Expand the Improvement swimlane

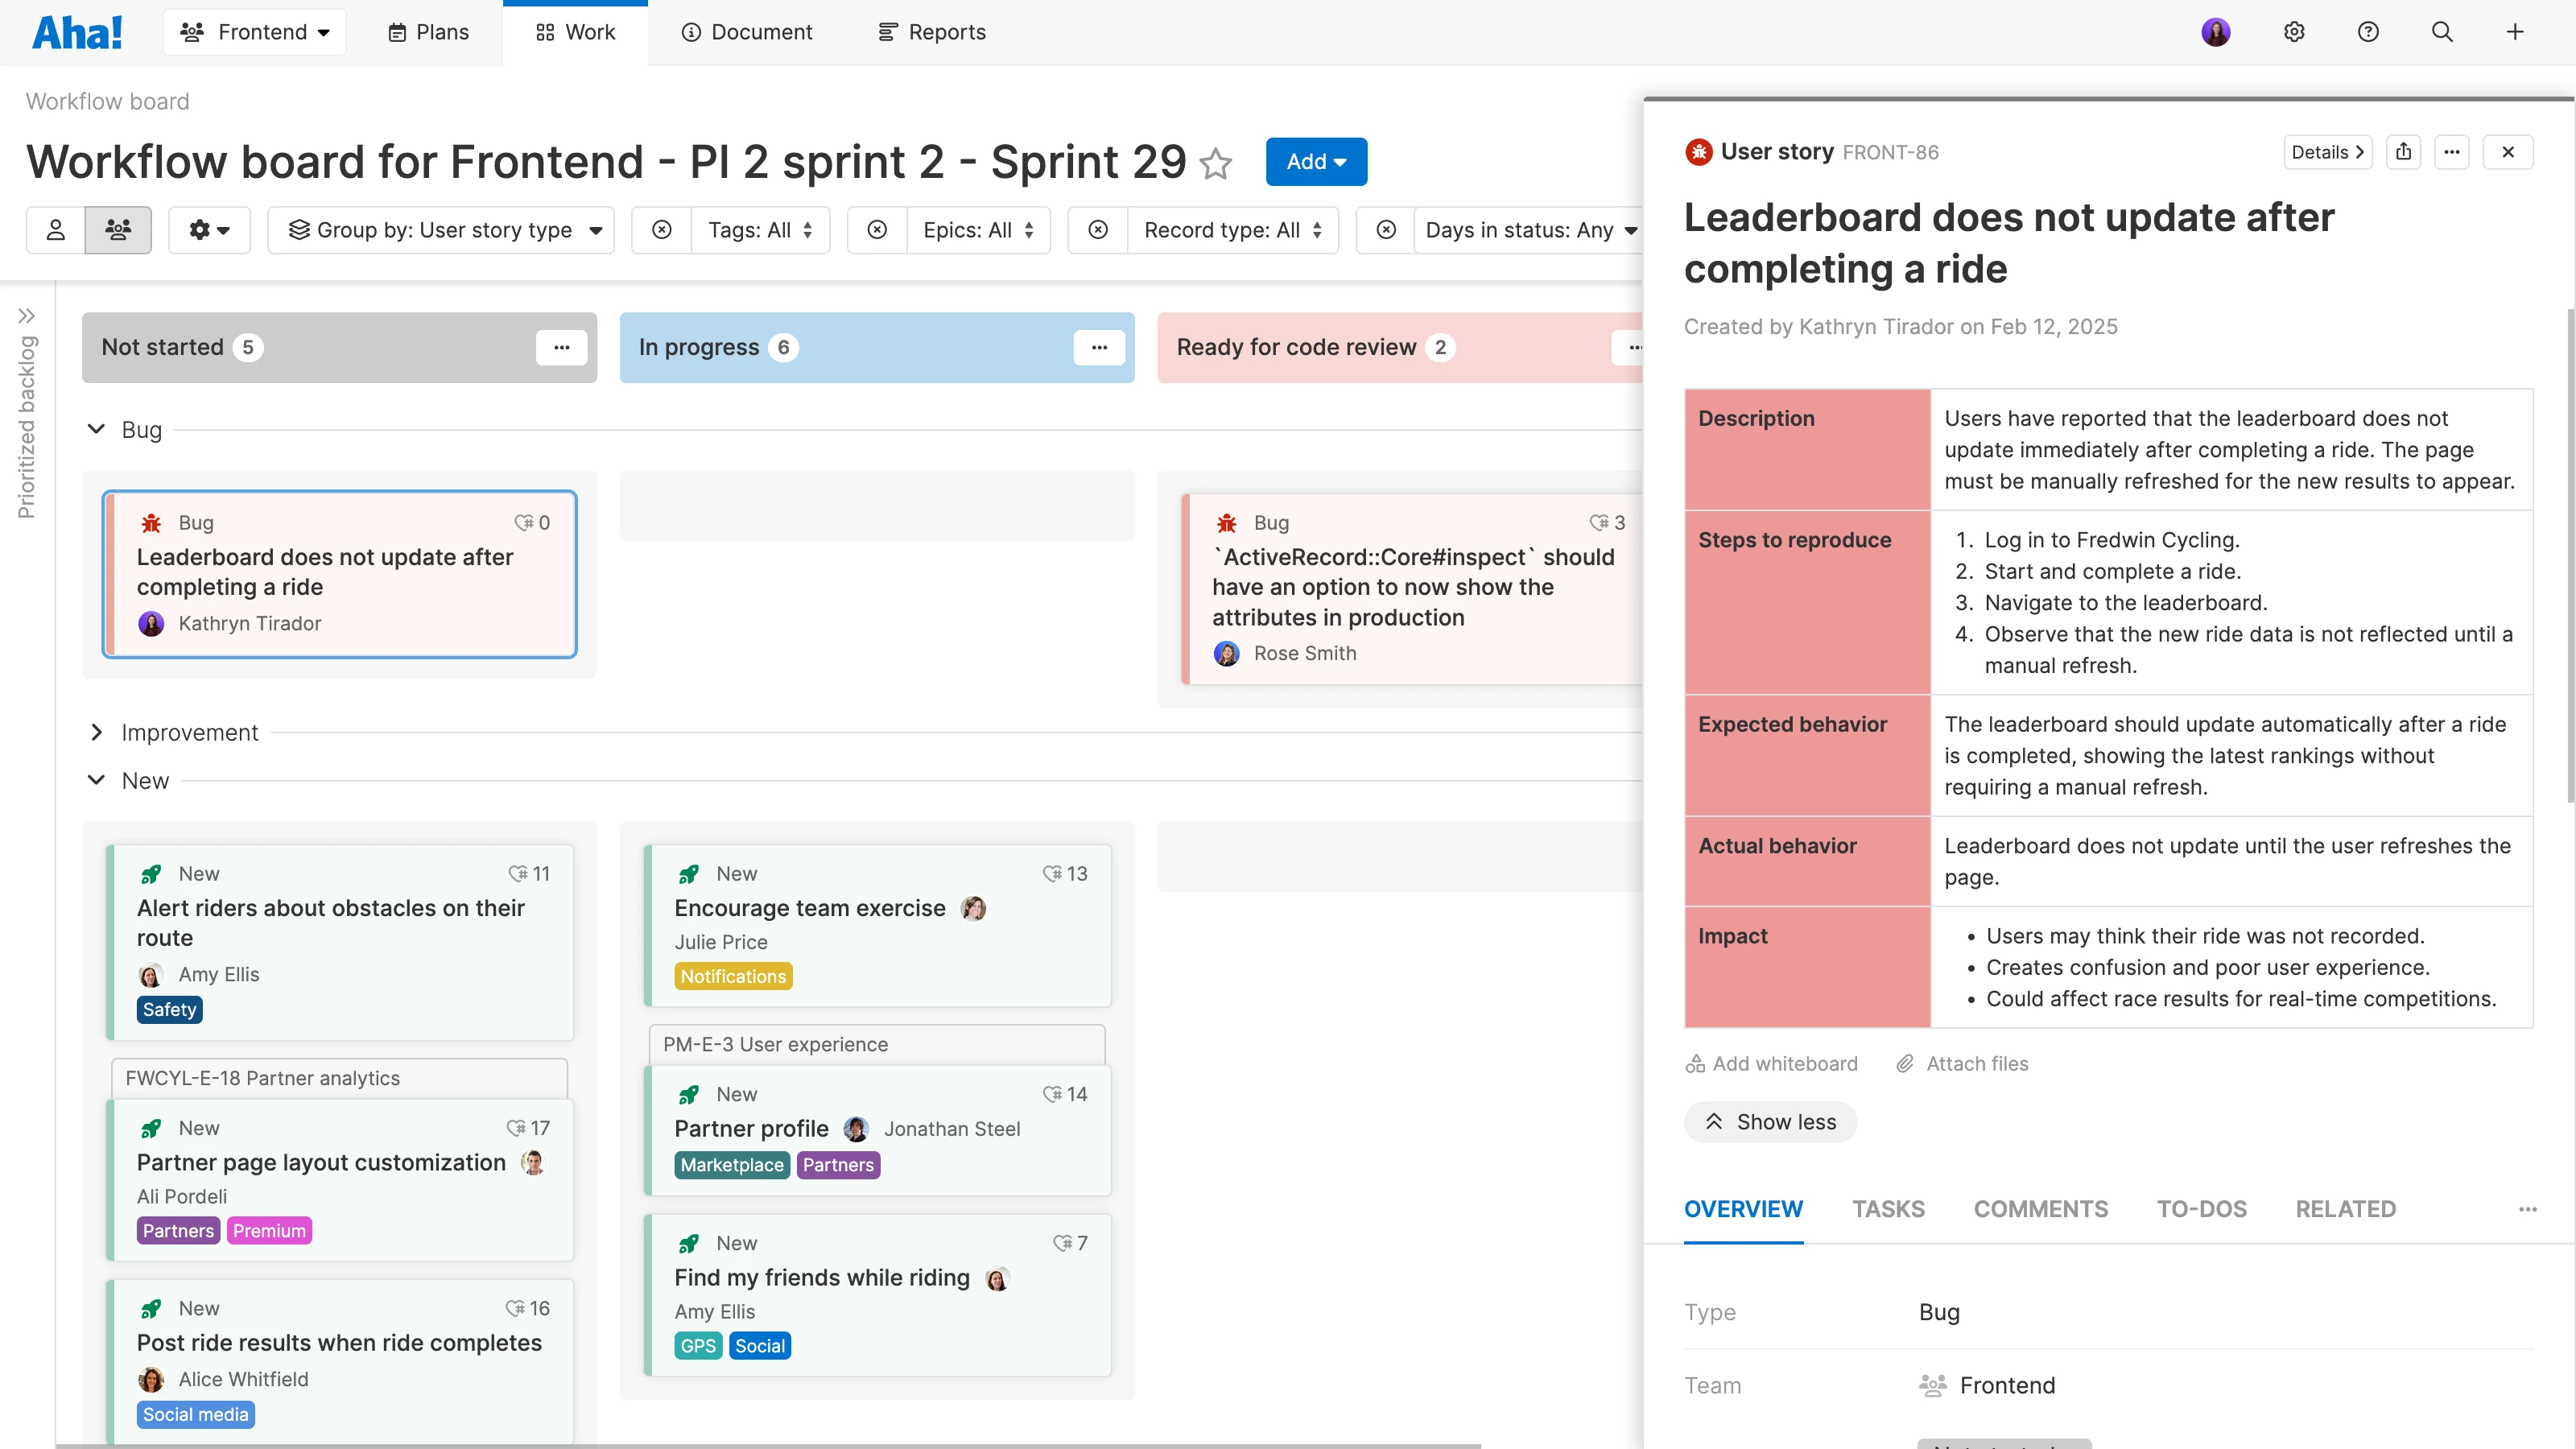[x=97, y=732]
